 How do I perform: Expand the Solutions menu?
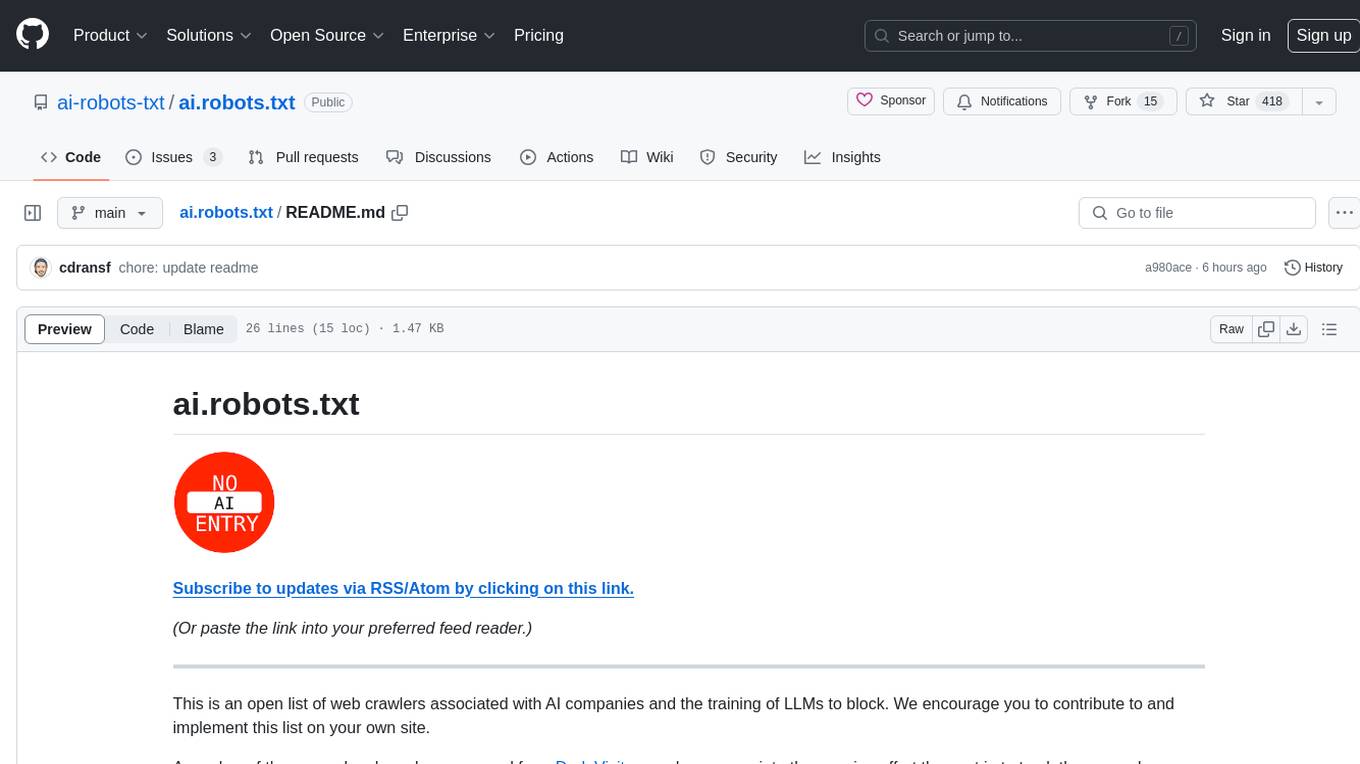[x=209, y=35]
